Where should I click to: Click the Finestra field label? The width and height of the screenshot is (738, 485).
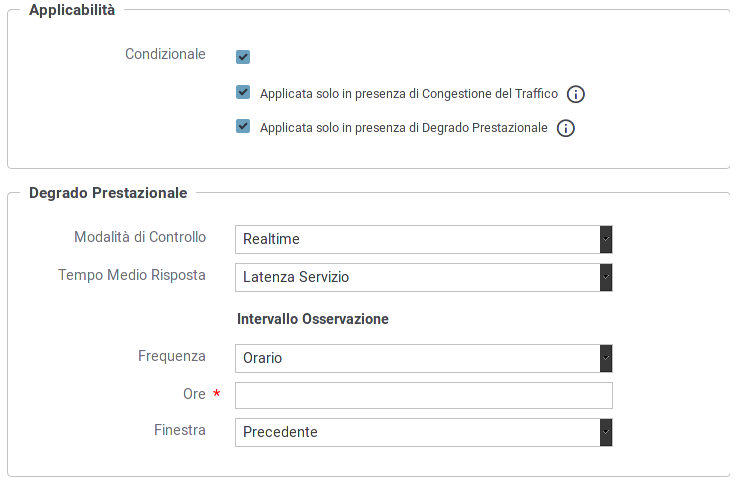(x=180, y=430)
